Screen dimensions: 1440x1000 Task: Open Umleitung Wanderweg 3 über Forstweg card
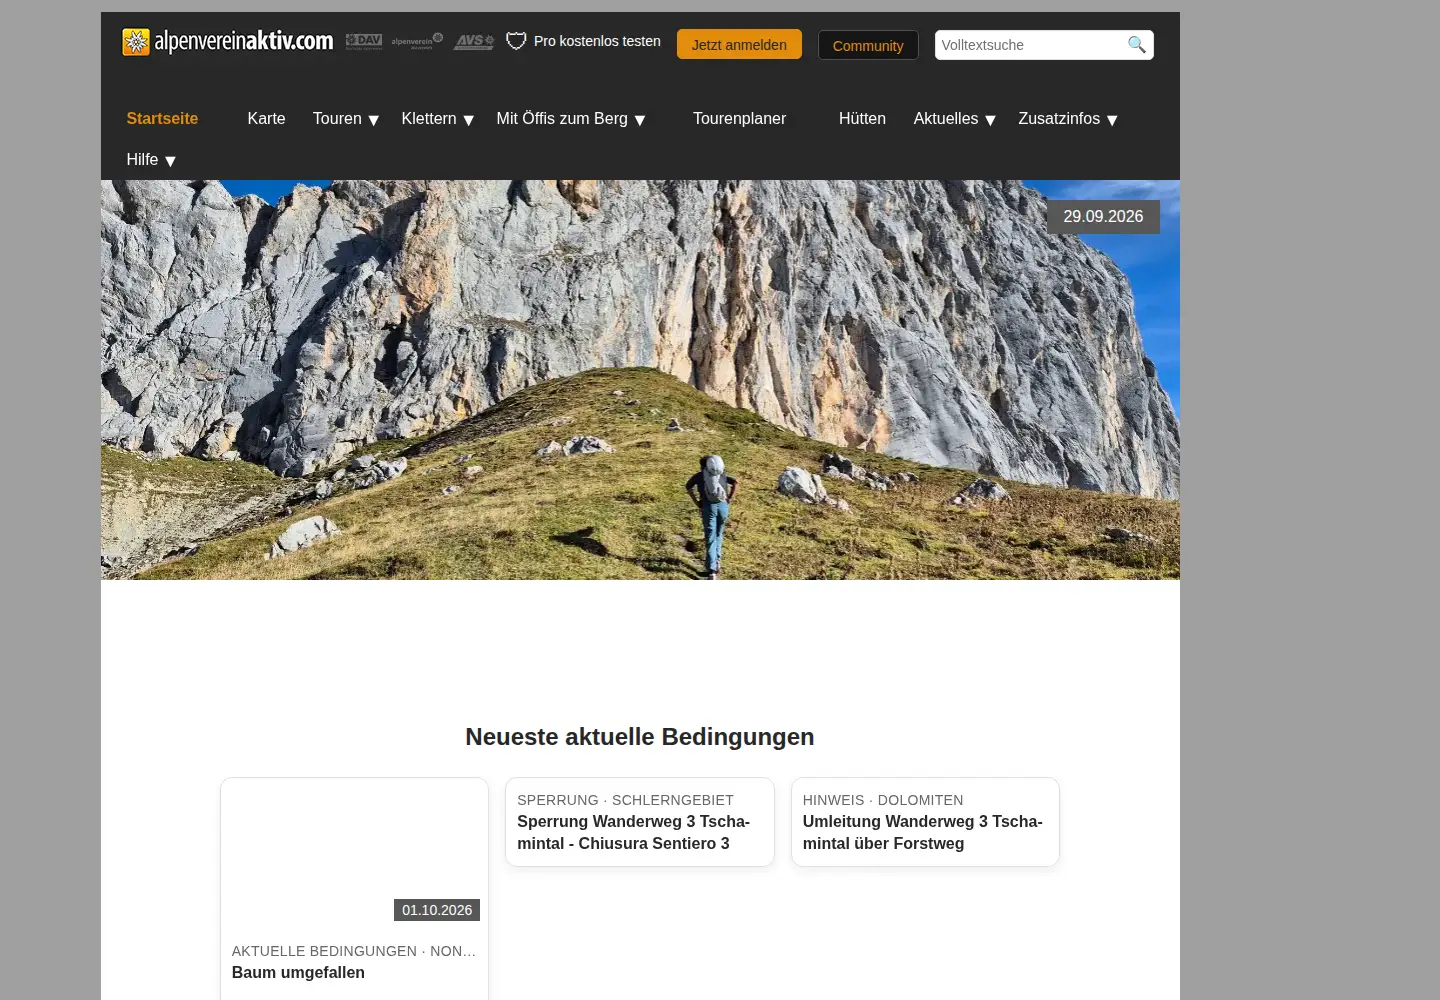point(925,822)
